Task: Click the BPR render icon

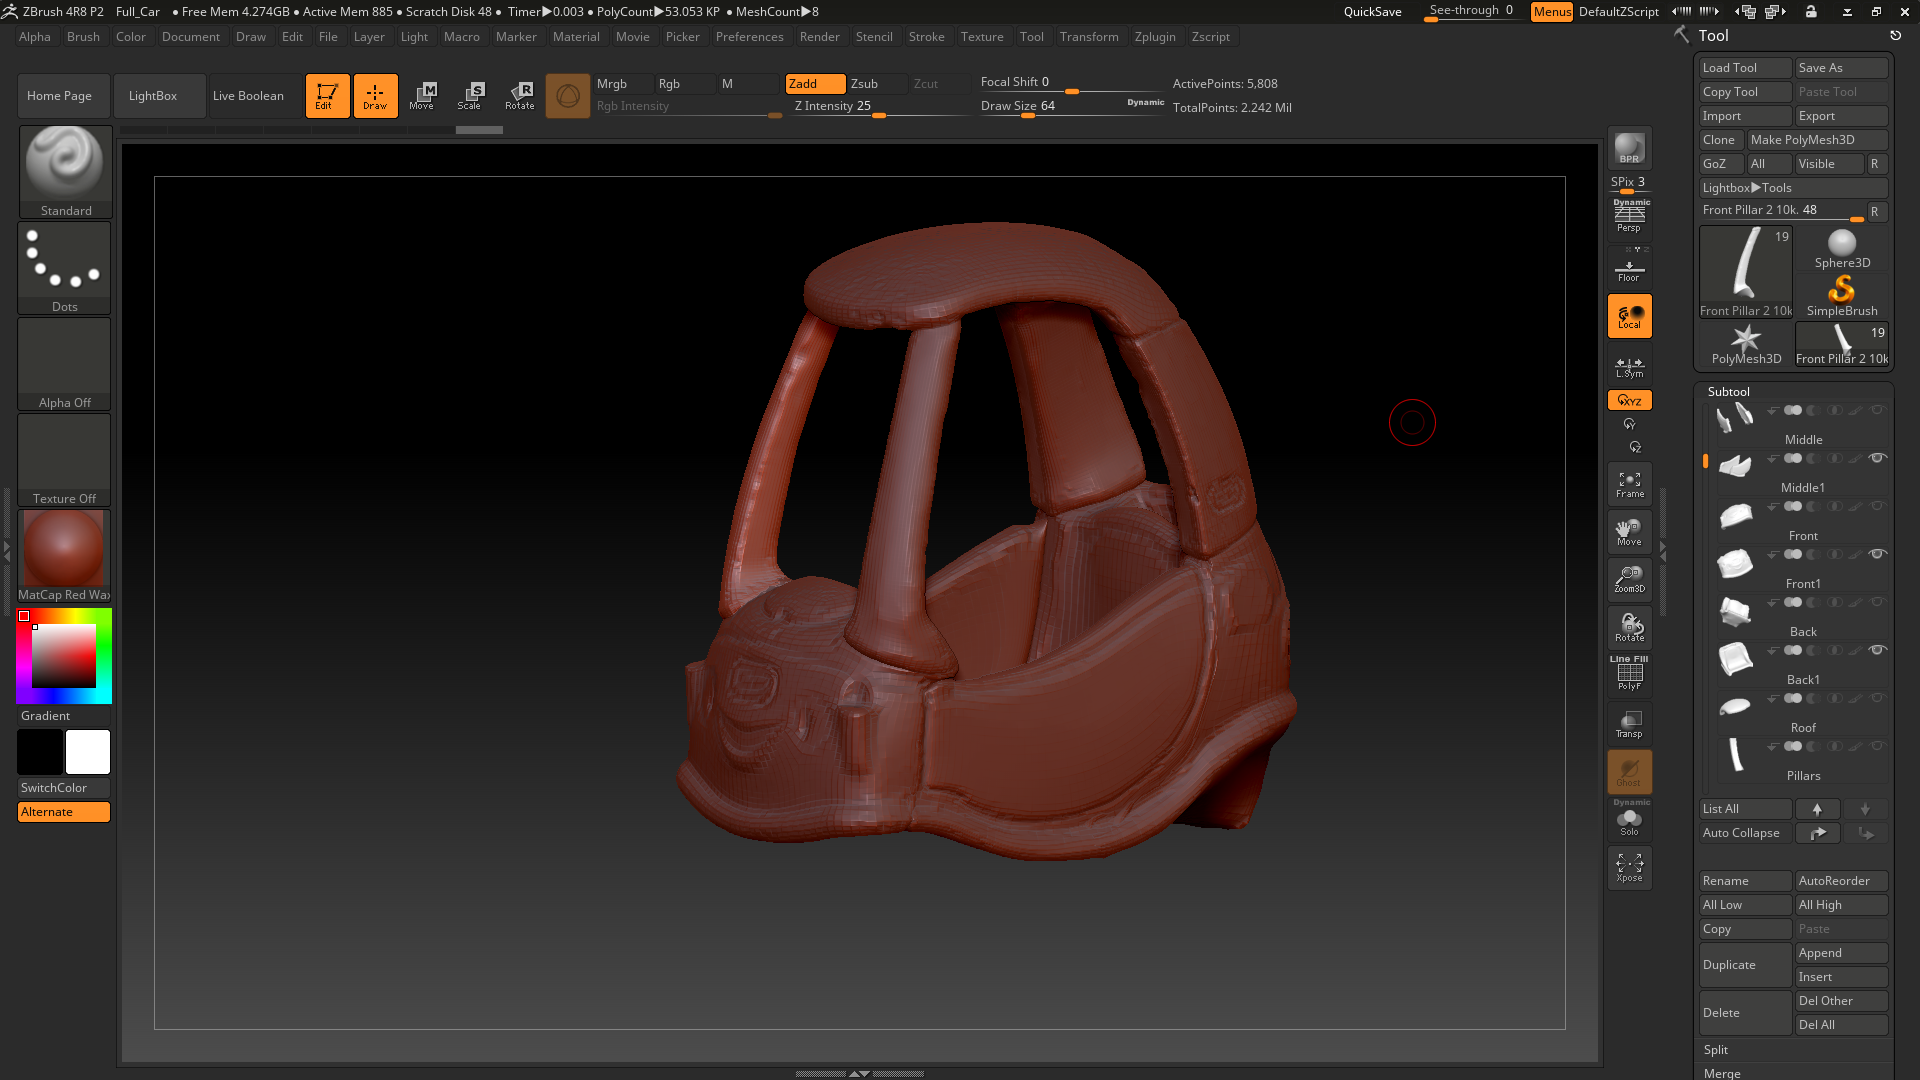Action: coord(1629,149)
